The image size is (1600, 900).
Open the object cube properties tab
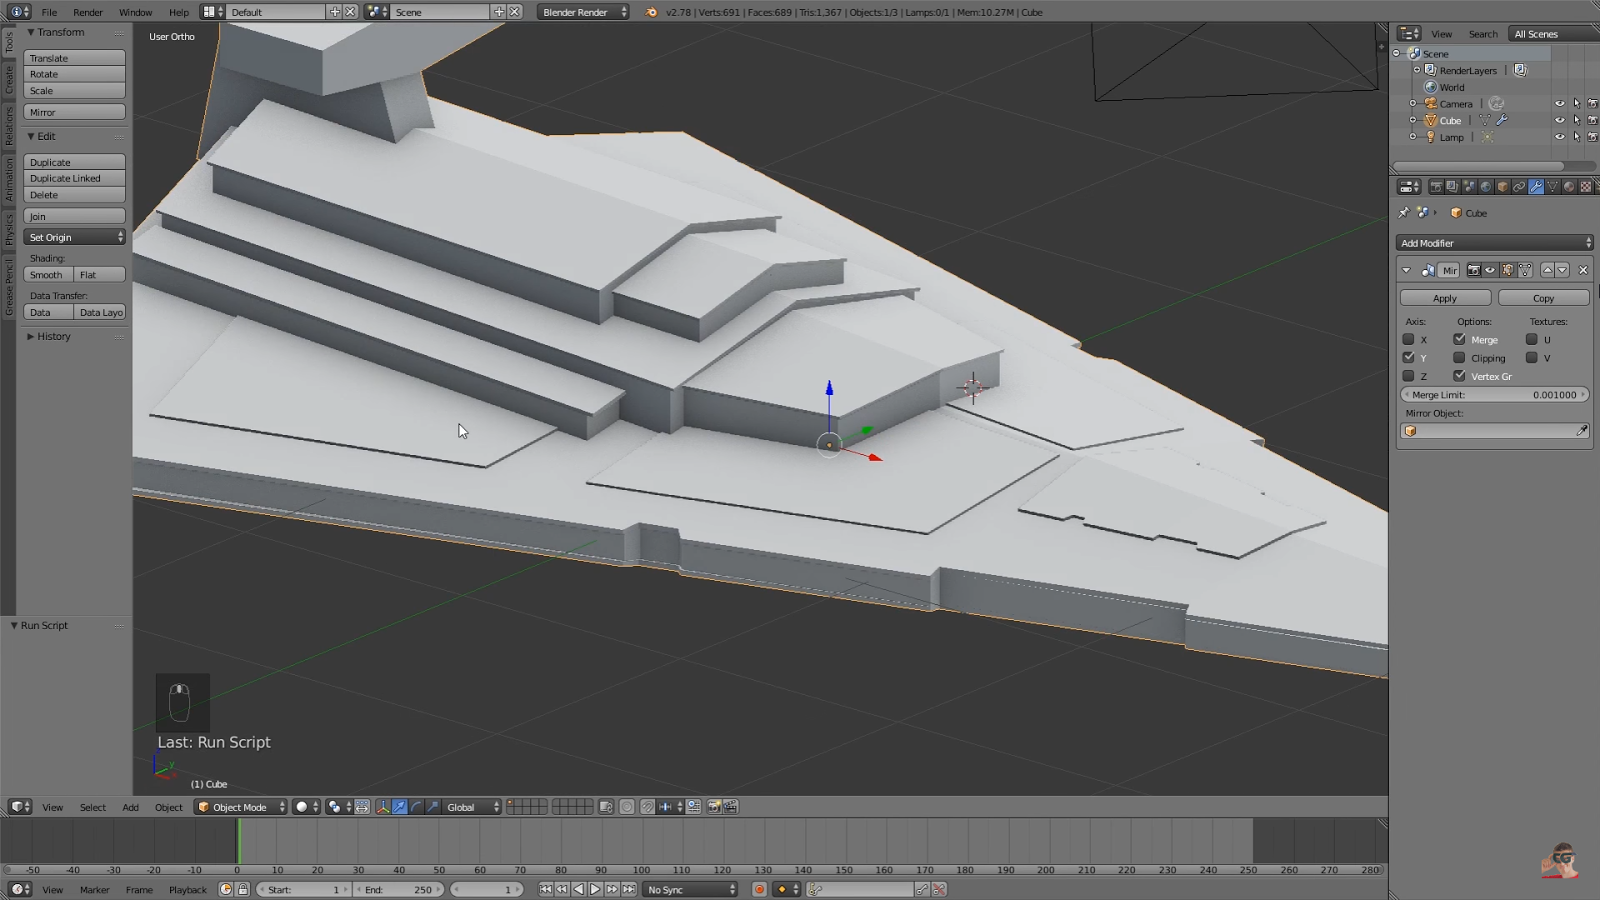coord(1502,187)
